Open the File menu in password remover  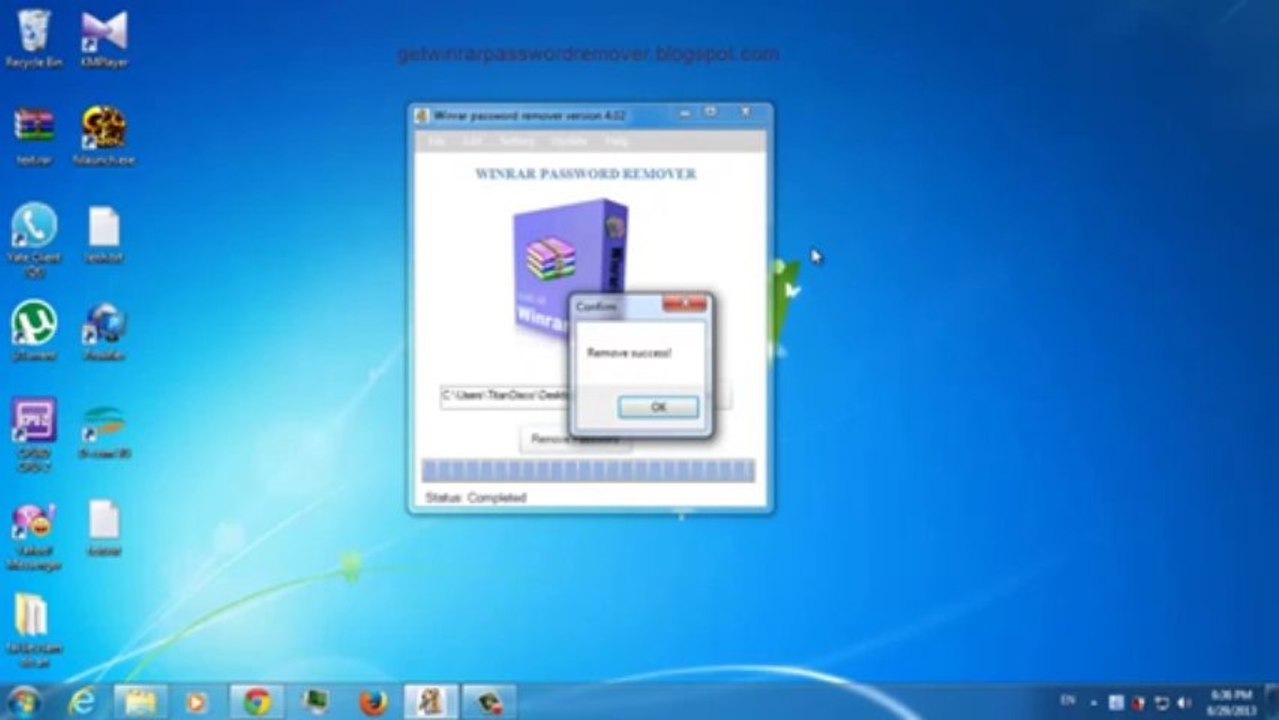(x=437, y=142)
